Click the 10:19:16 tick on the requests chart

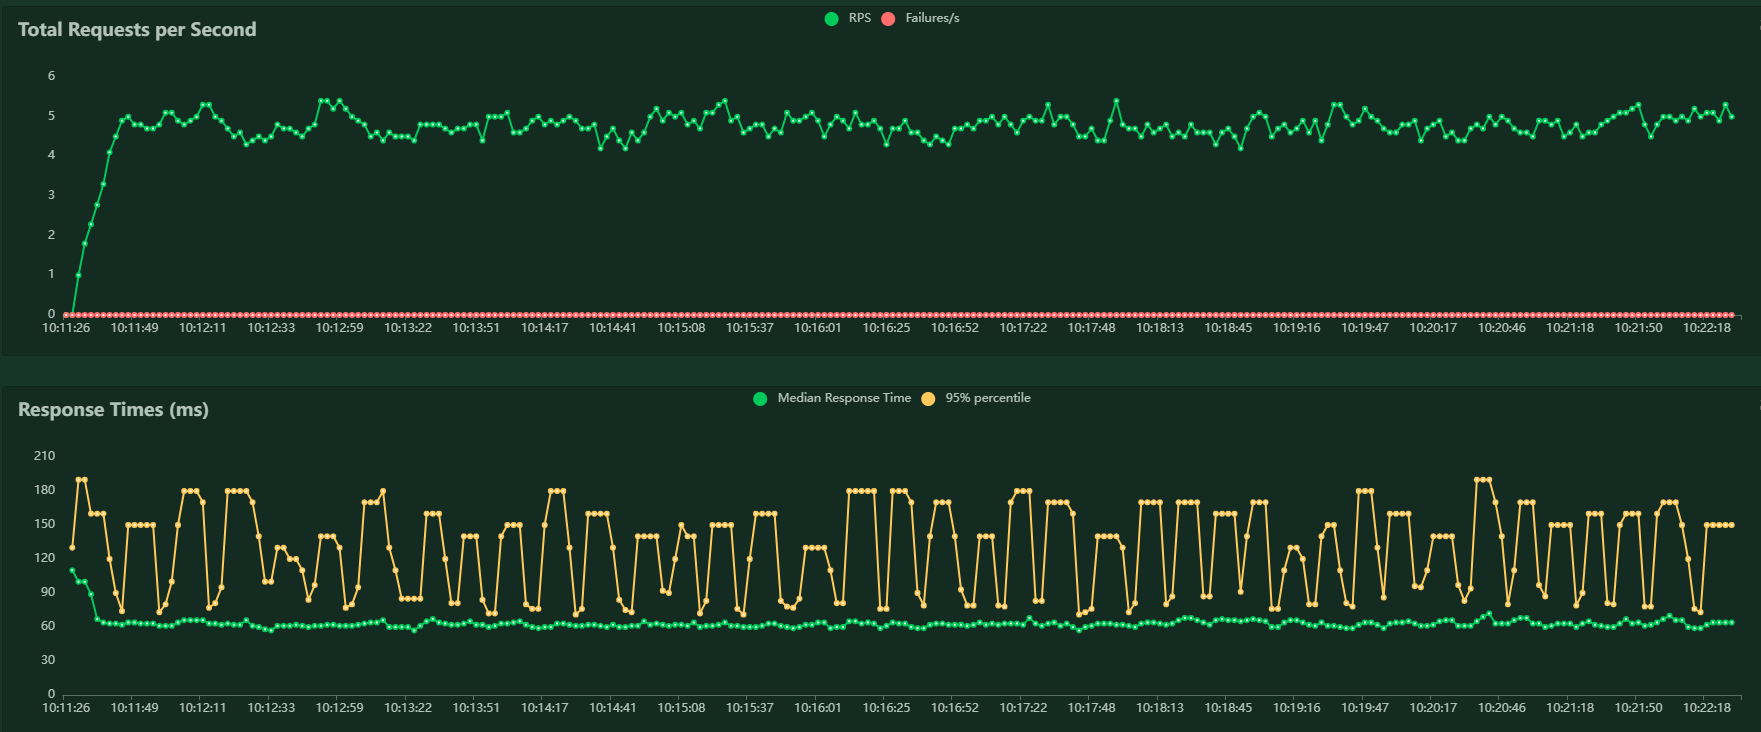tap(1297, 328)
